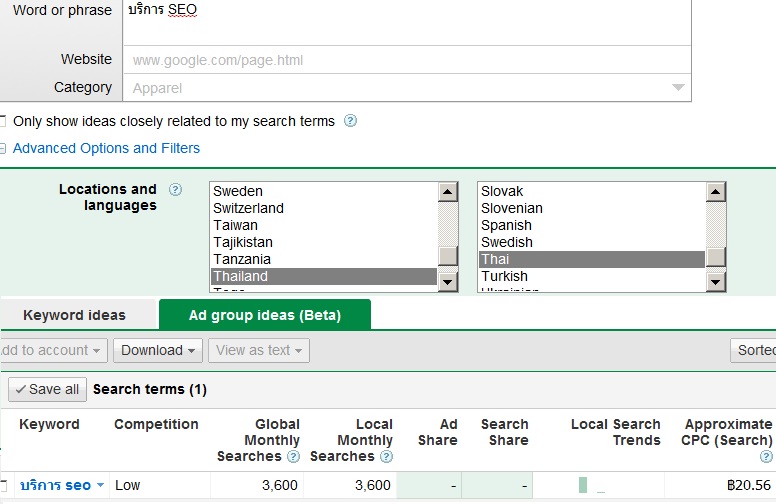Open the 'View as text' dropdown
Image resolution: width=776 pixels, height=504 pixels.
(259, 350)
